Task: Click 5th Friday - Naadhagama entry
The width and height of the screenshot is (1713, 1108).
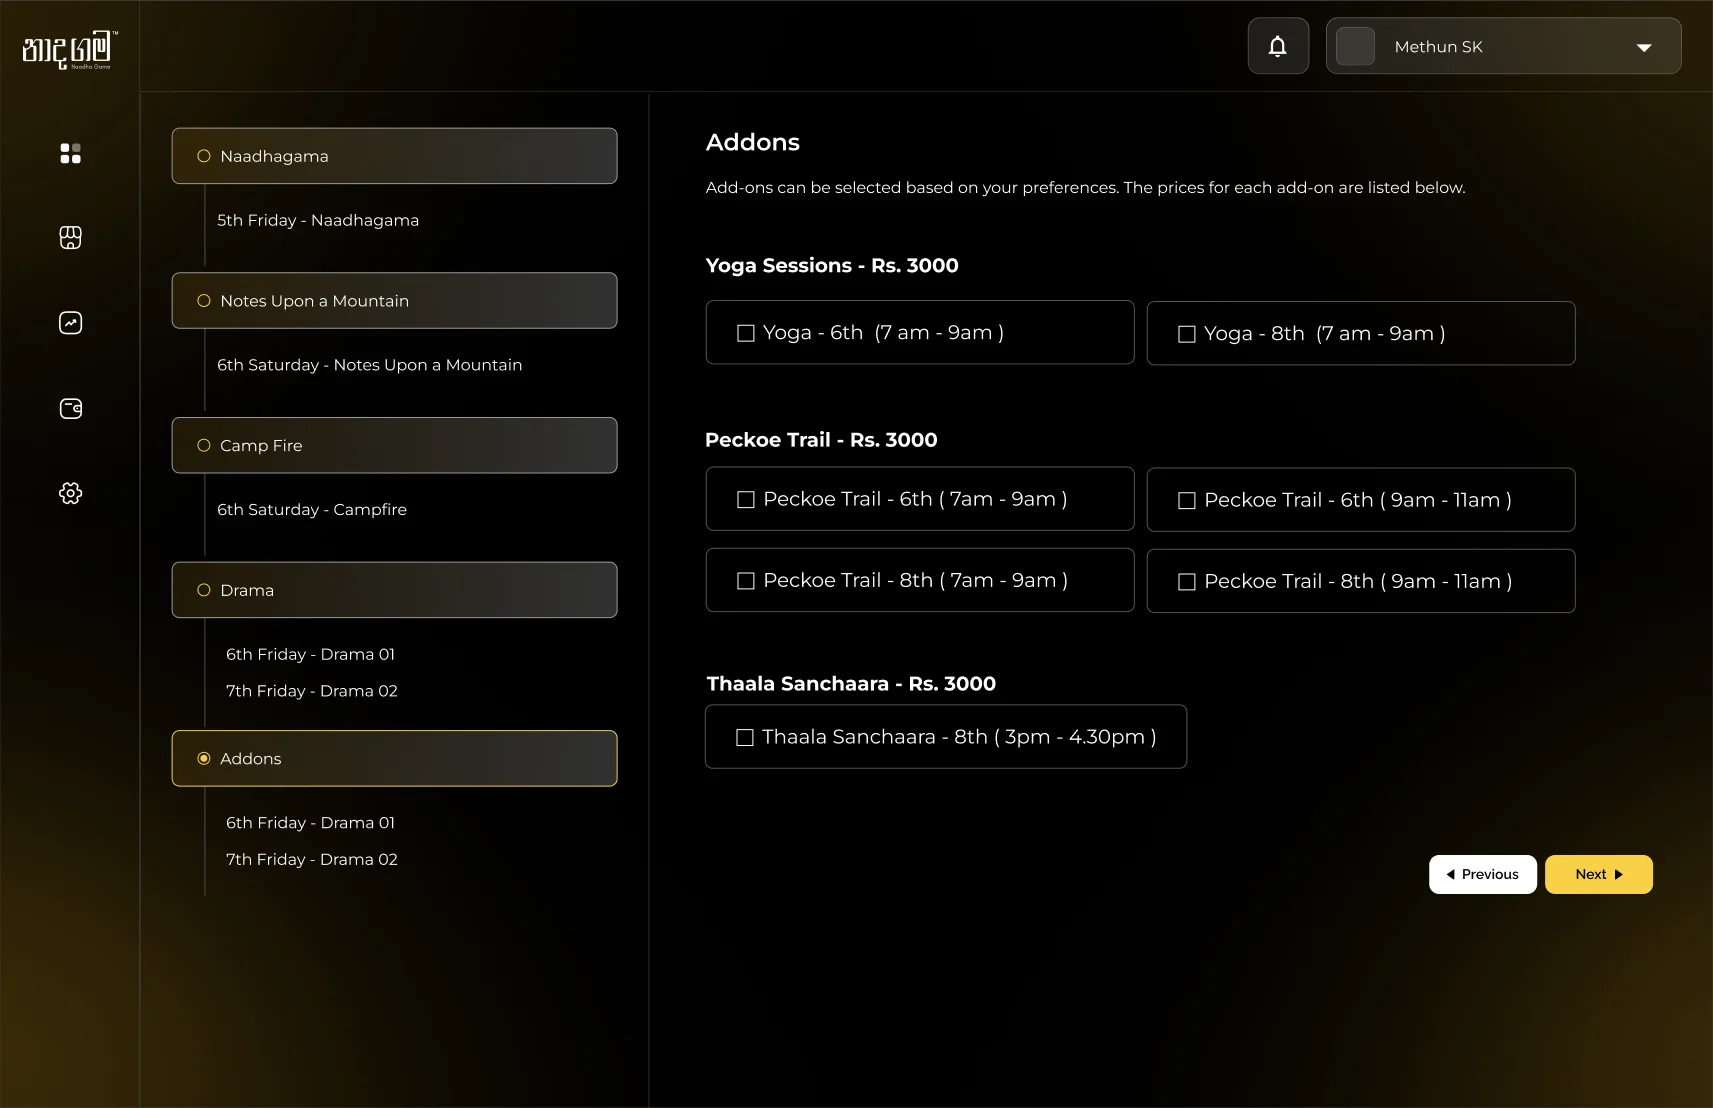Action: click(x=318, y=220)
